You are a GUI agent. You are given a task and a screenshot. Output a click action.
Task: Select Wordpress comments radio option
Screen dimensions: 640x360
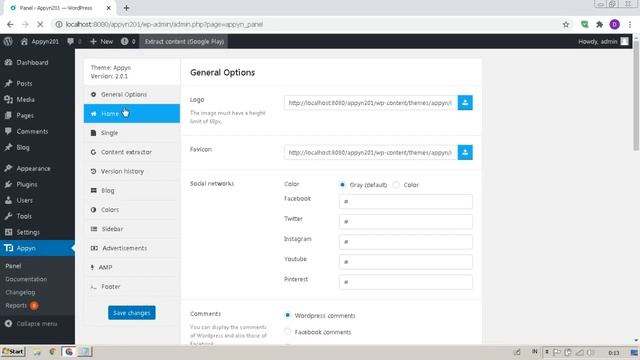point(288,315)
